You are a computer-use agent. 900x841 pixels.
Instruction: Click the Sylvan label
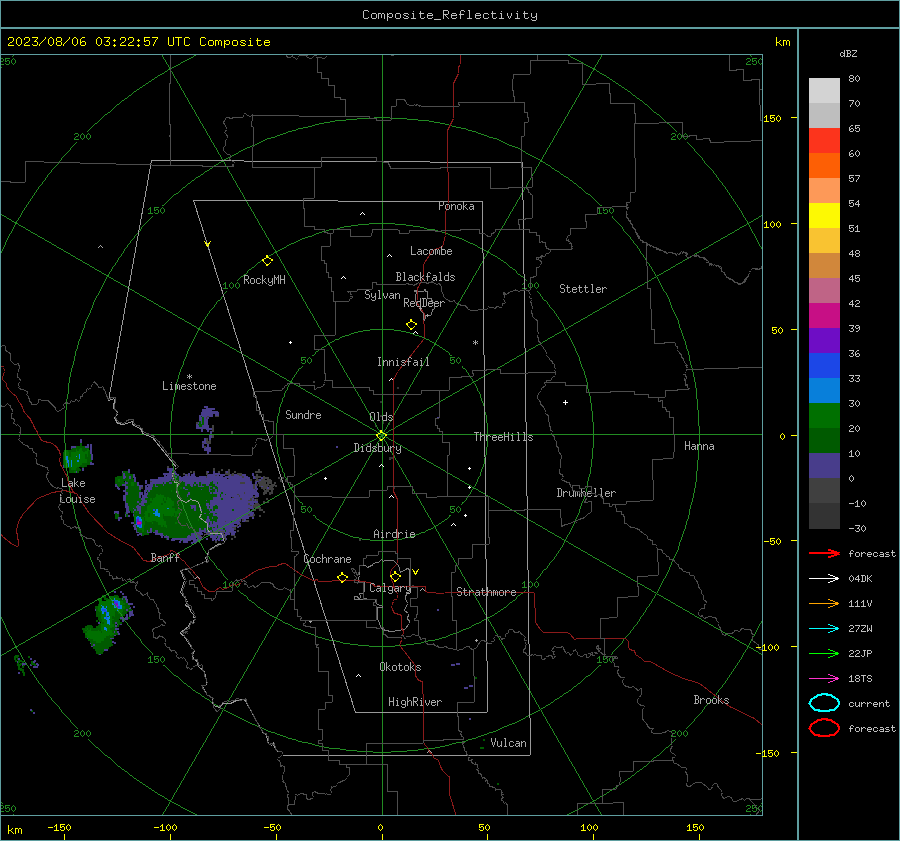click(x=382, y=295)
